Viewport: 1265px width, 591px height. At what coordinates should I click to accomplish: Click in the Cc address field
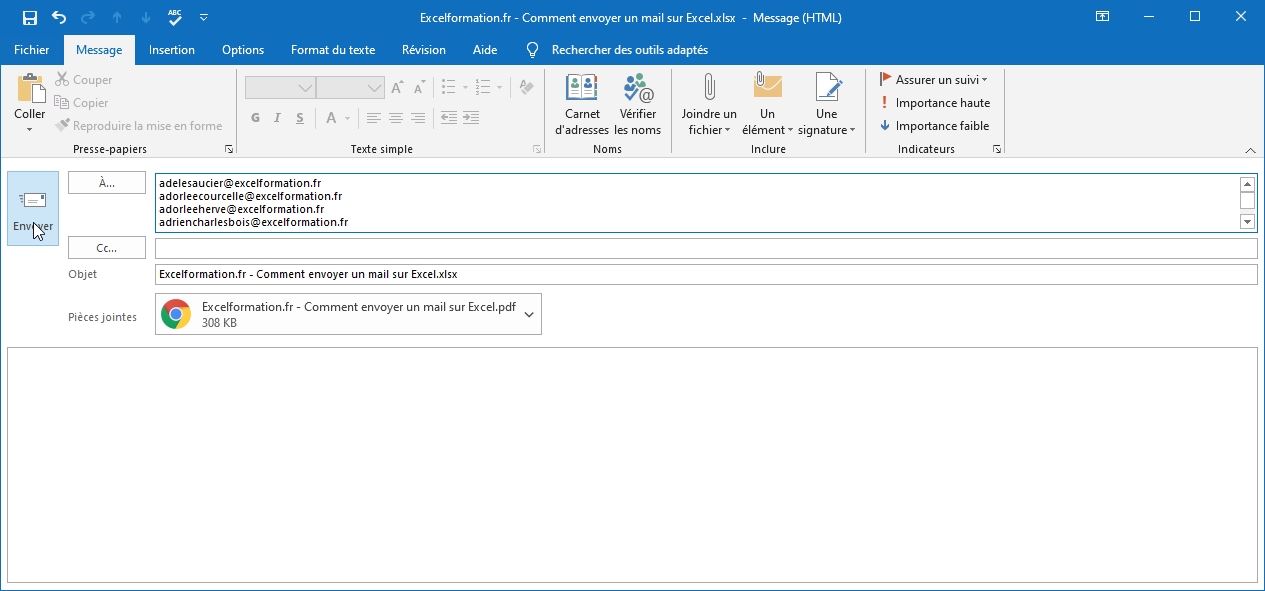[706, 248]
